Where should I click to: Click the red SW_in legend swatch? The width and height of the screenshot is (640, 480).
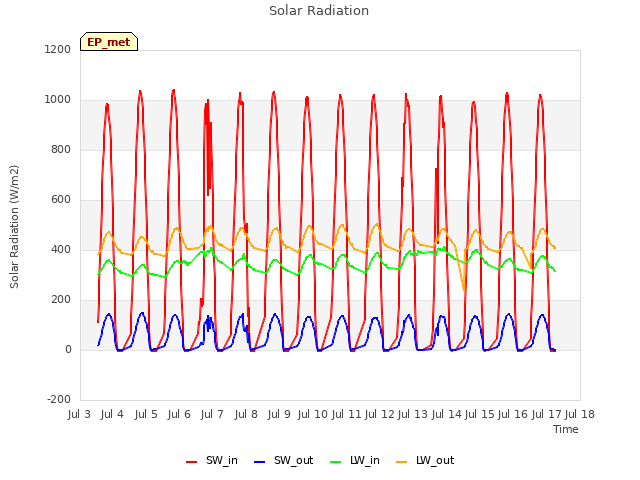pyautogui.click(x=191, y=462)
